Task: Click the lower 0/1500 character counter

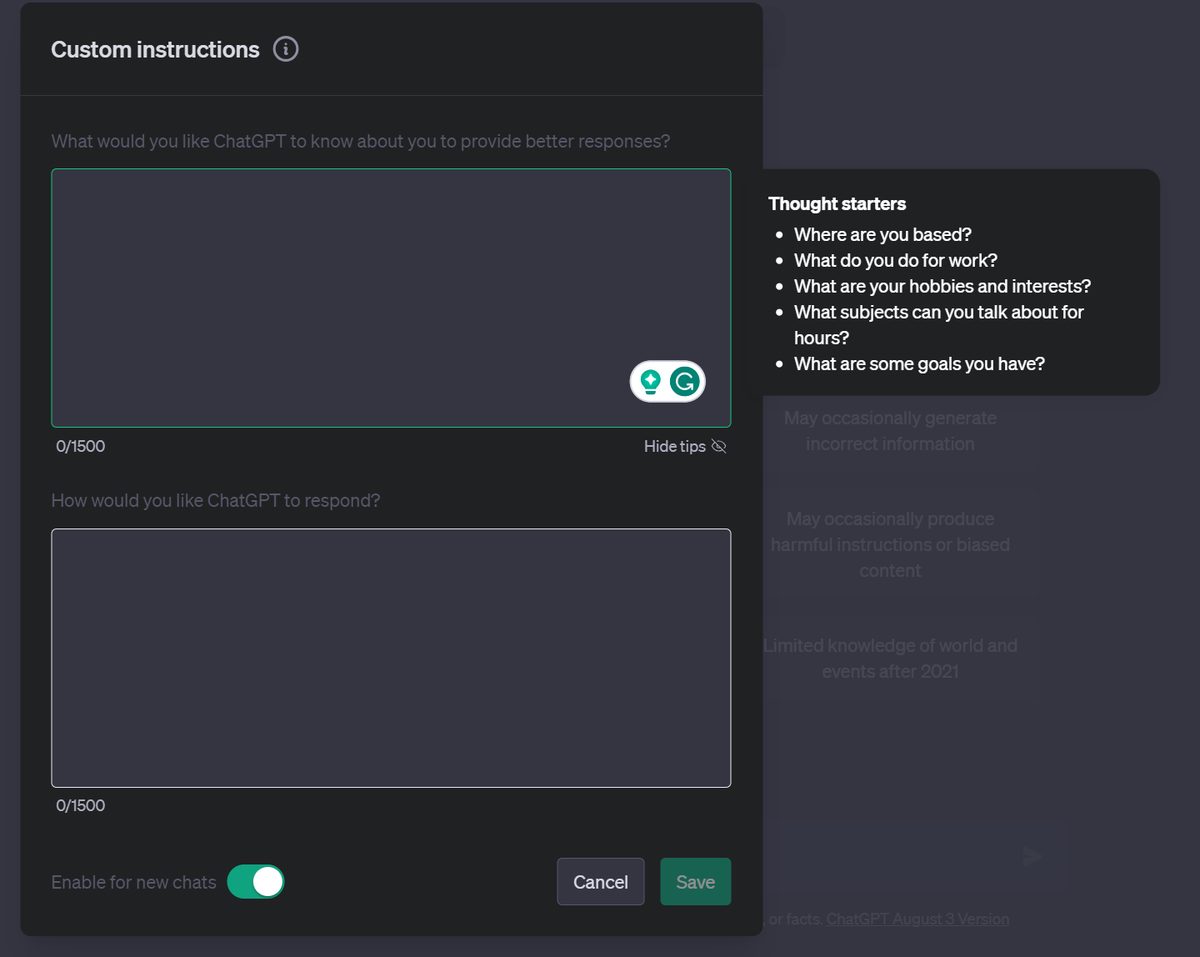Action: 80,805
